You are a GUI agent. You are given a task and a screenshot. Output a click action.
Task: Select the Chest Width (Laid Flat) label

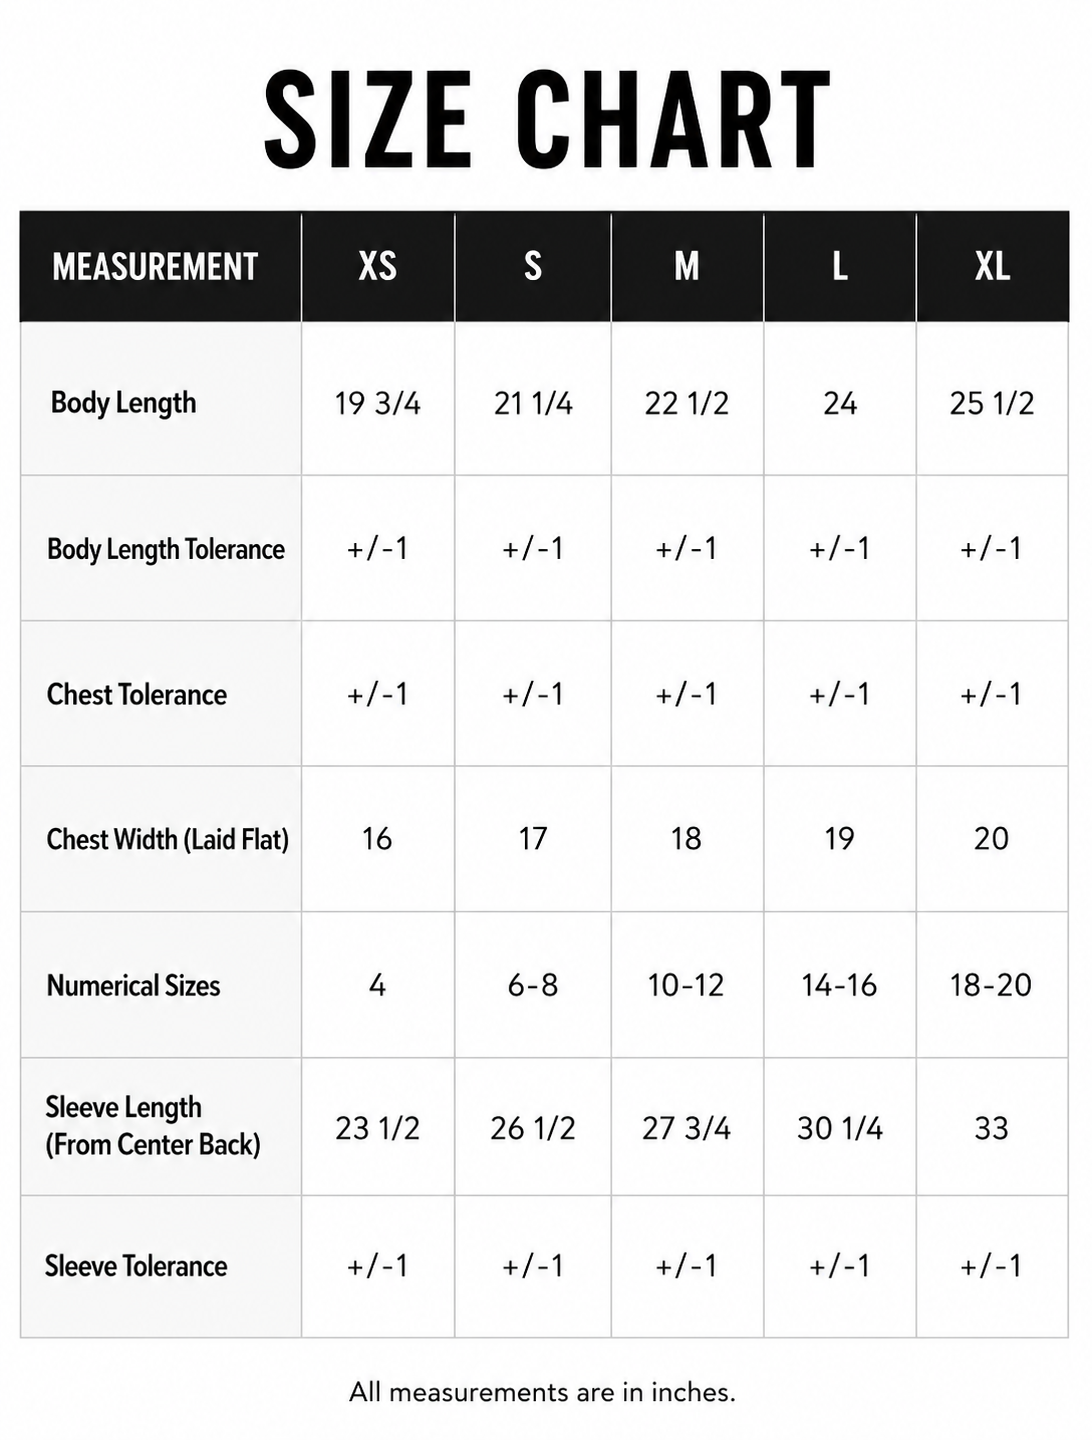[x=168, y=839]
